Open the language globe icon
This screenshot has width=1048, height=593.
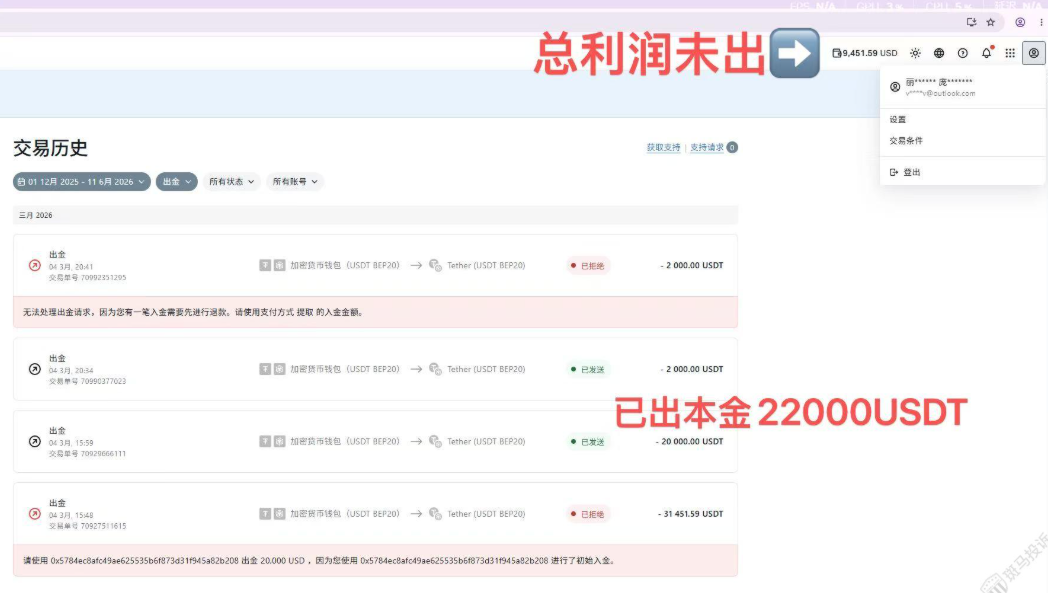939,53
